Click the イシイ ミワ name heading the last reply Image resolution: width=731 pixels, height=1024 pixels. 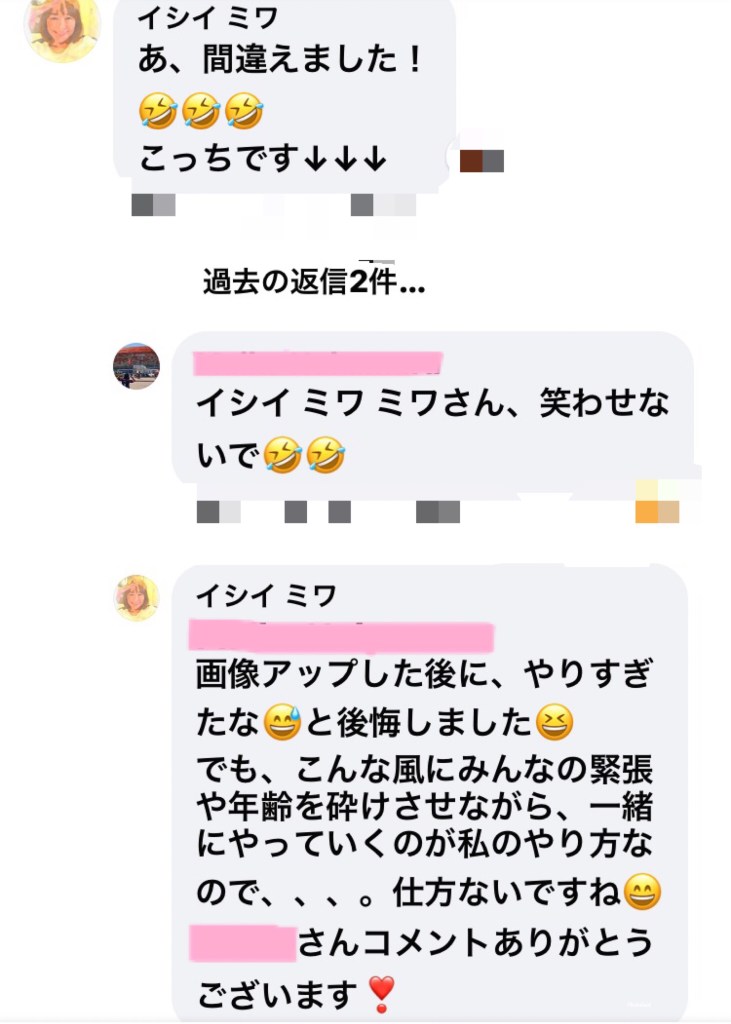tap(266, 595)
